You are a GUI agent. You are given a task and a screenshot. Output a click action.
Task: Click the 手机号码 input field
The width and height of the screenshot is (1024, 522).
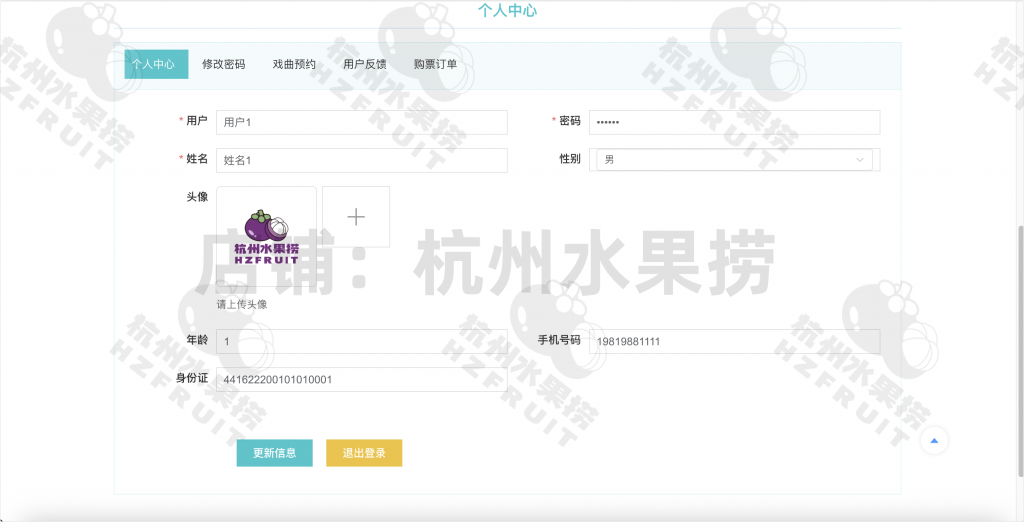pyautogui.click(x=735, y=341)
